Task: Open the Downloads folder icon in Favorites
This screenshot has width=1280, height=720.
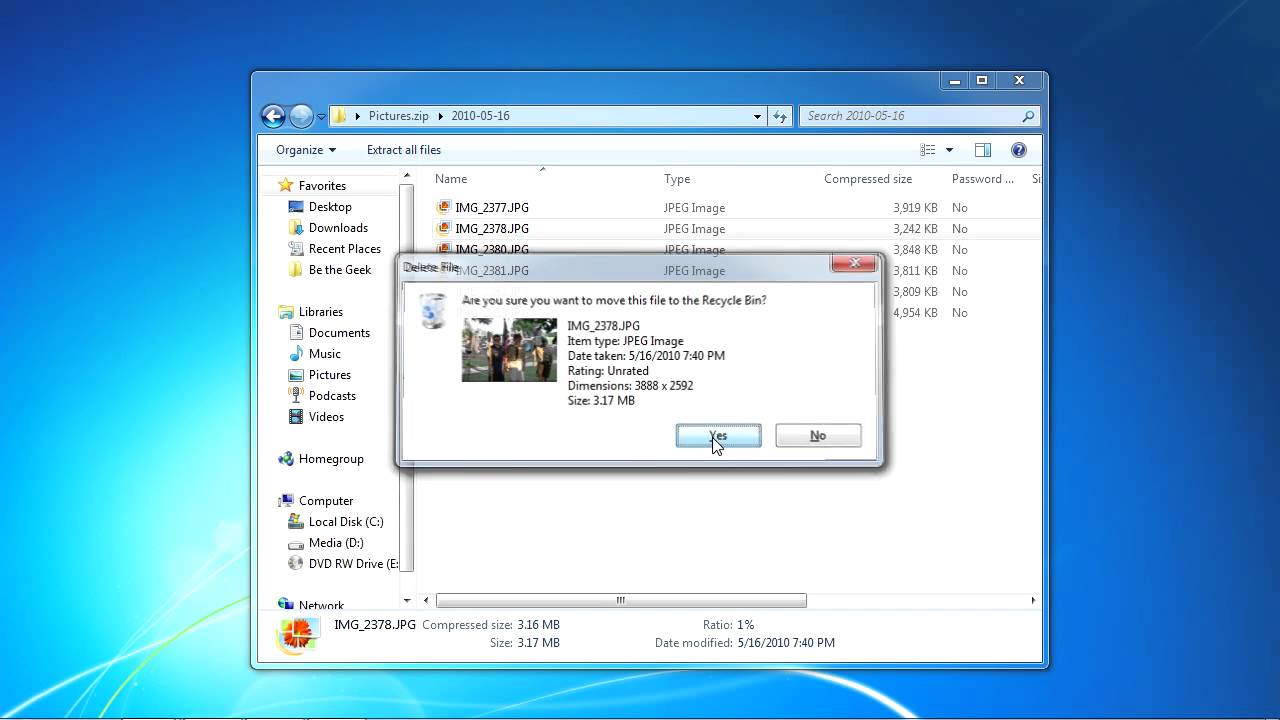Action: click(x=296, y=228)
